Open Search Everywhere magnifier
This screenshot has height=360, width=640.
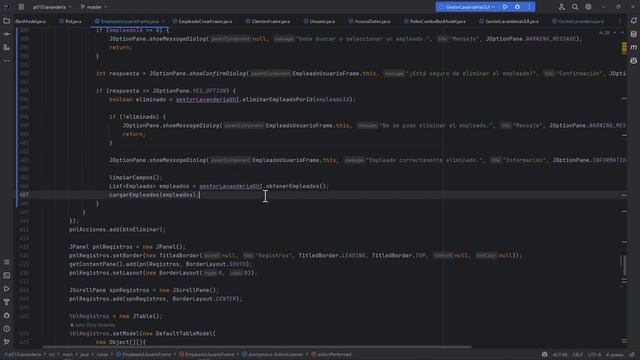pyautogui.click(x=575, y=7)
